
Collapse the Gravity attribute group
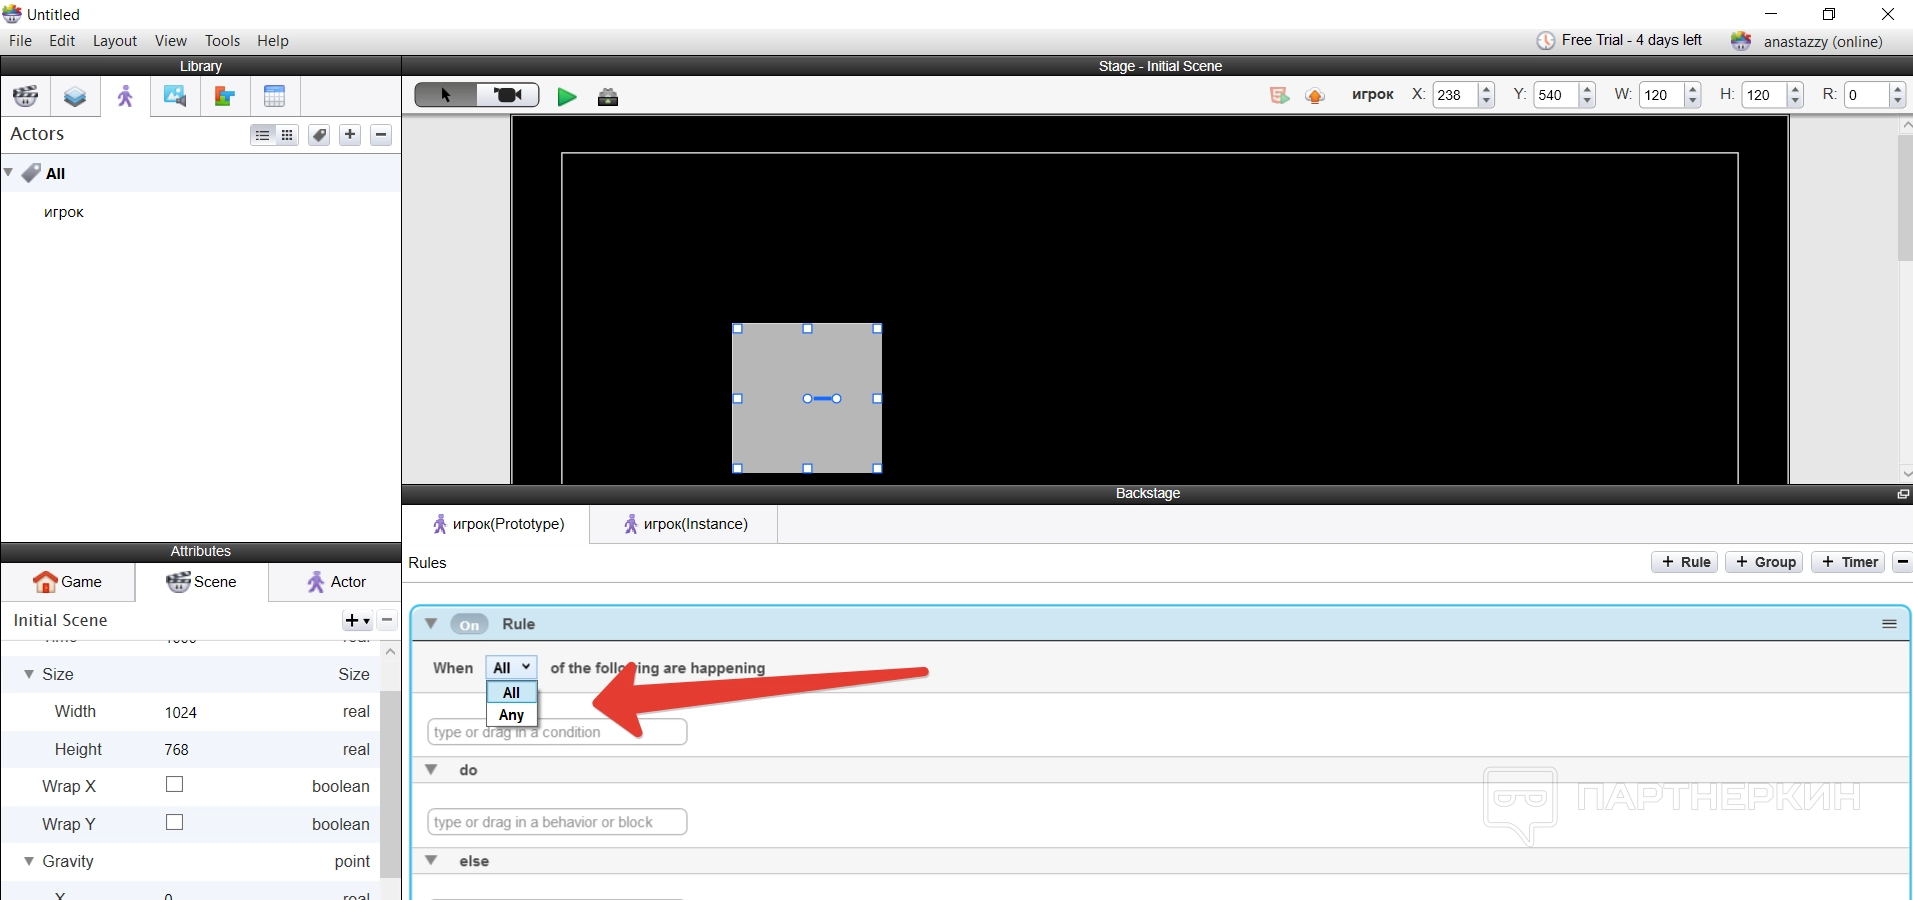pyautogui.click(x=28, y=861)
